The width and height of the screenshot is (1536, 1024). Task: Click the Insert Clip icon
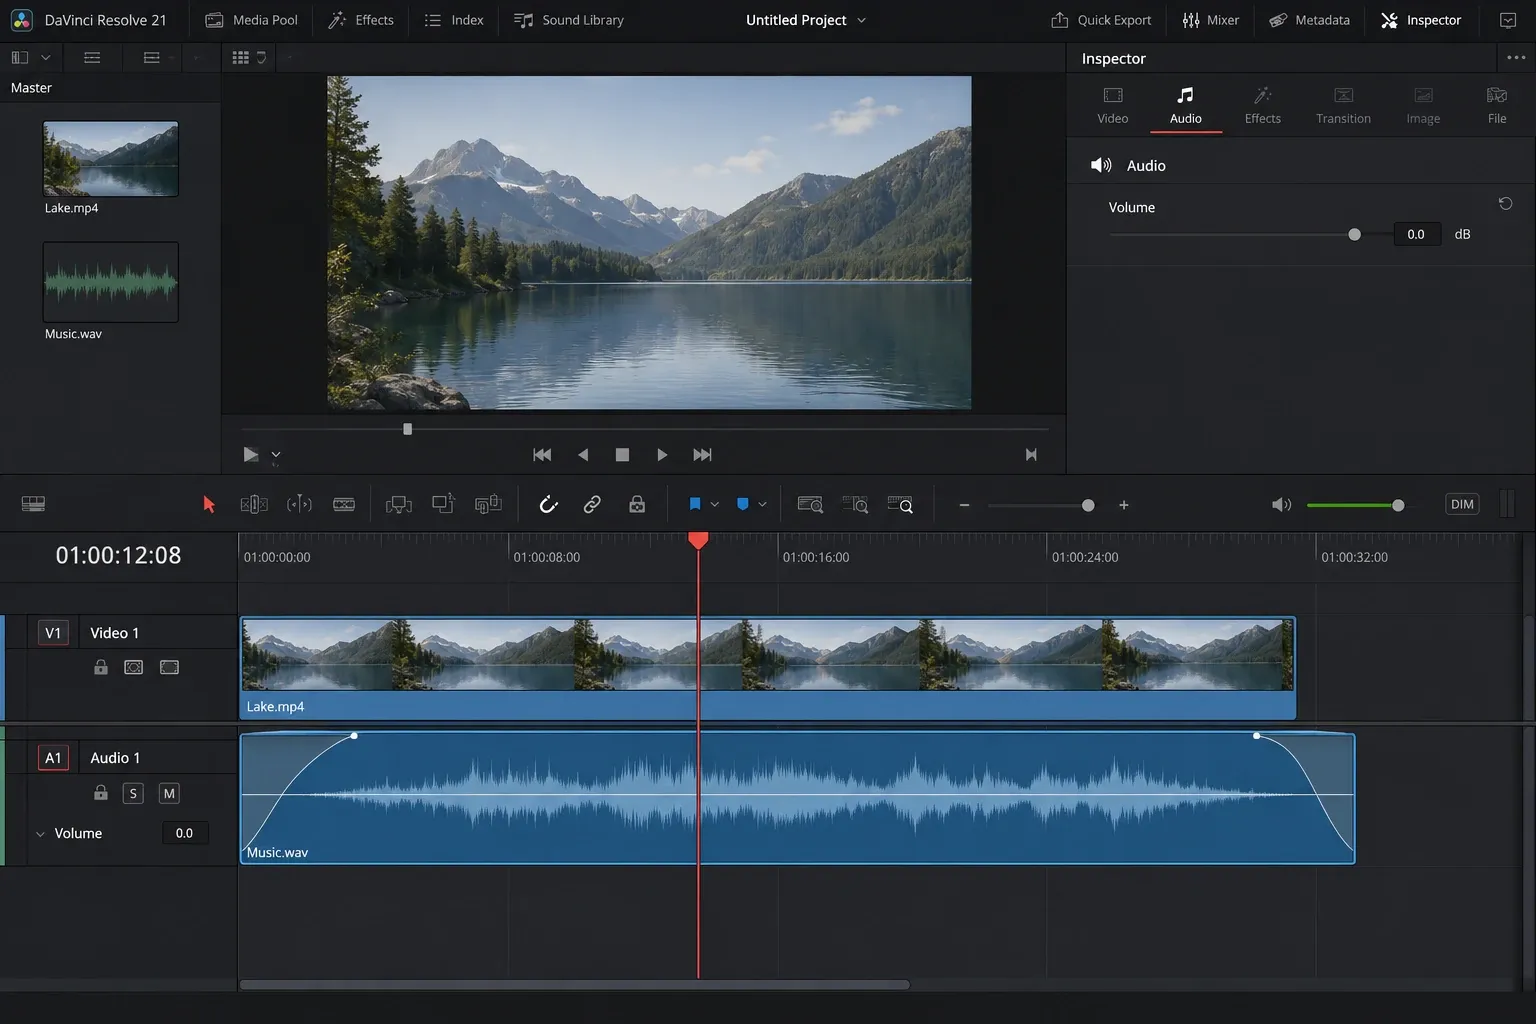(x=399, y=505)
